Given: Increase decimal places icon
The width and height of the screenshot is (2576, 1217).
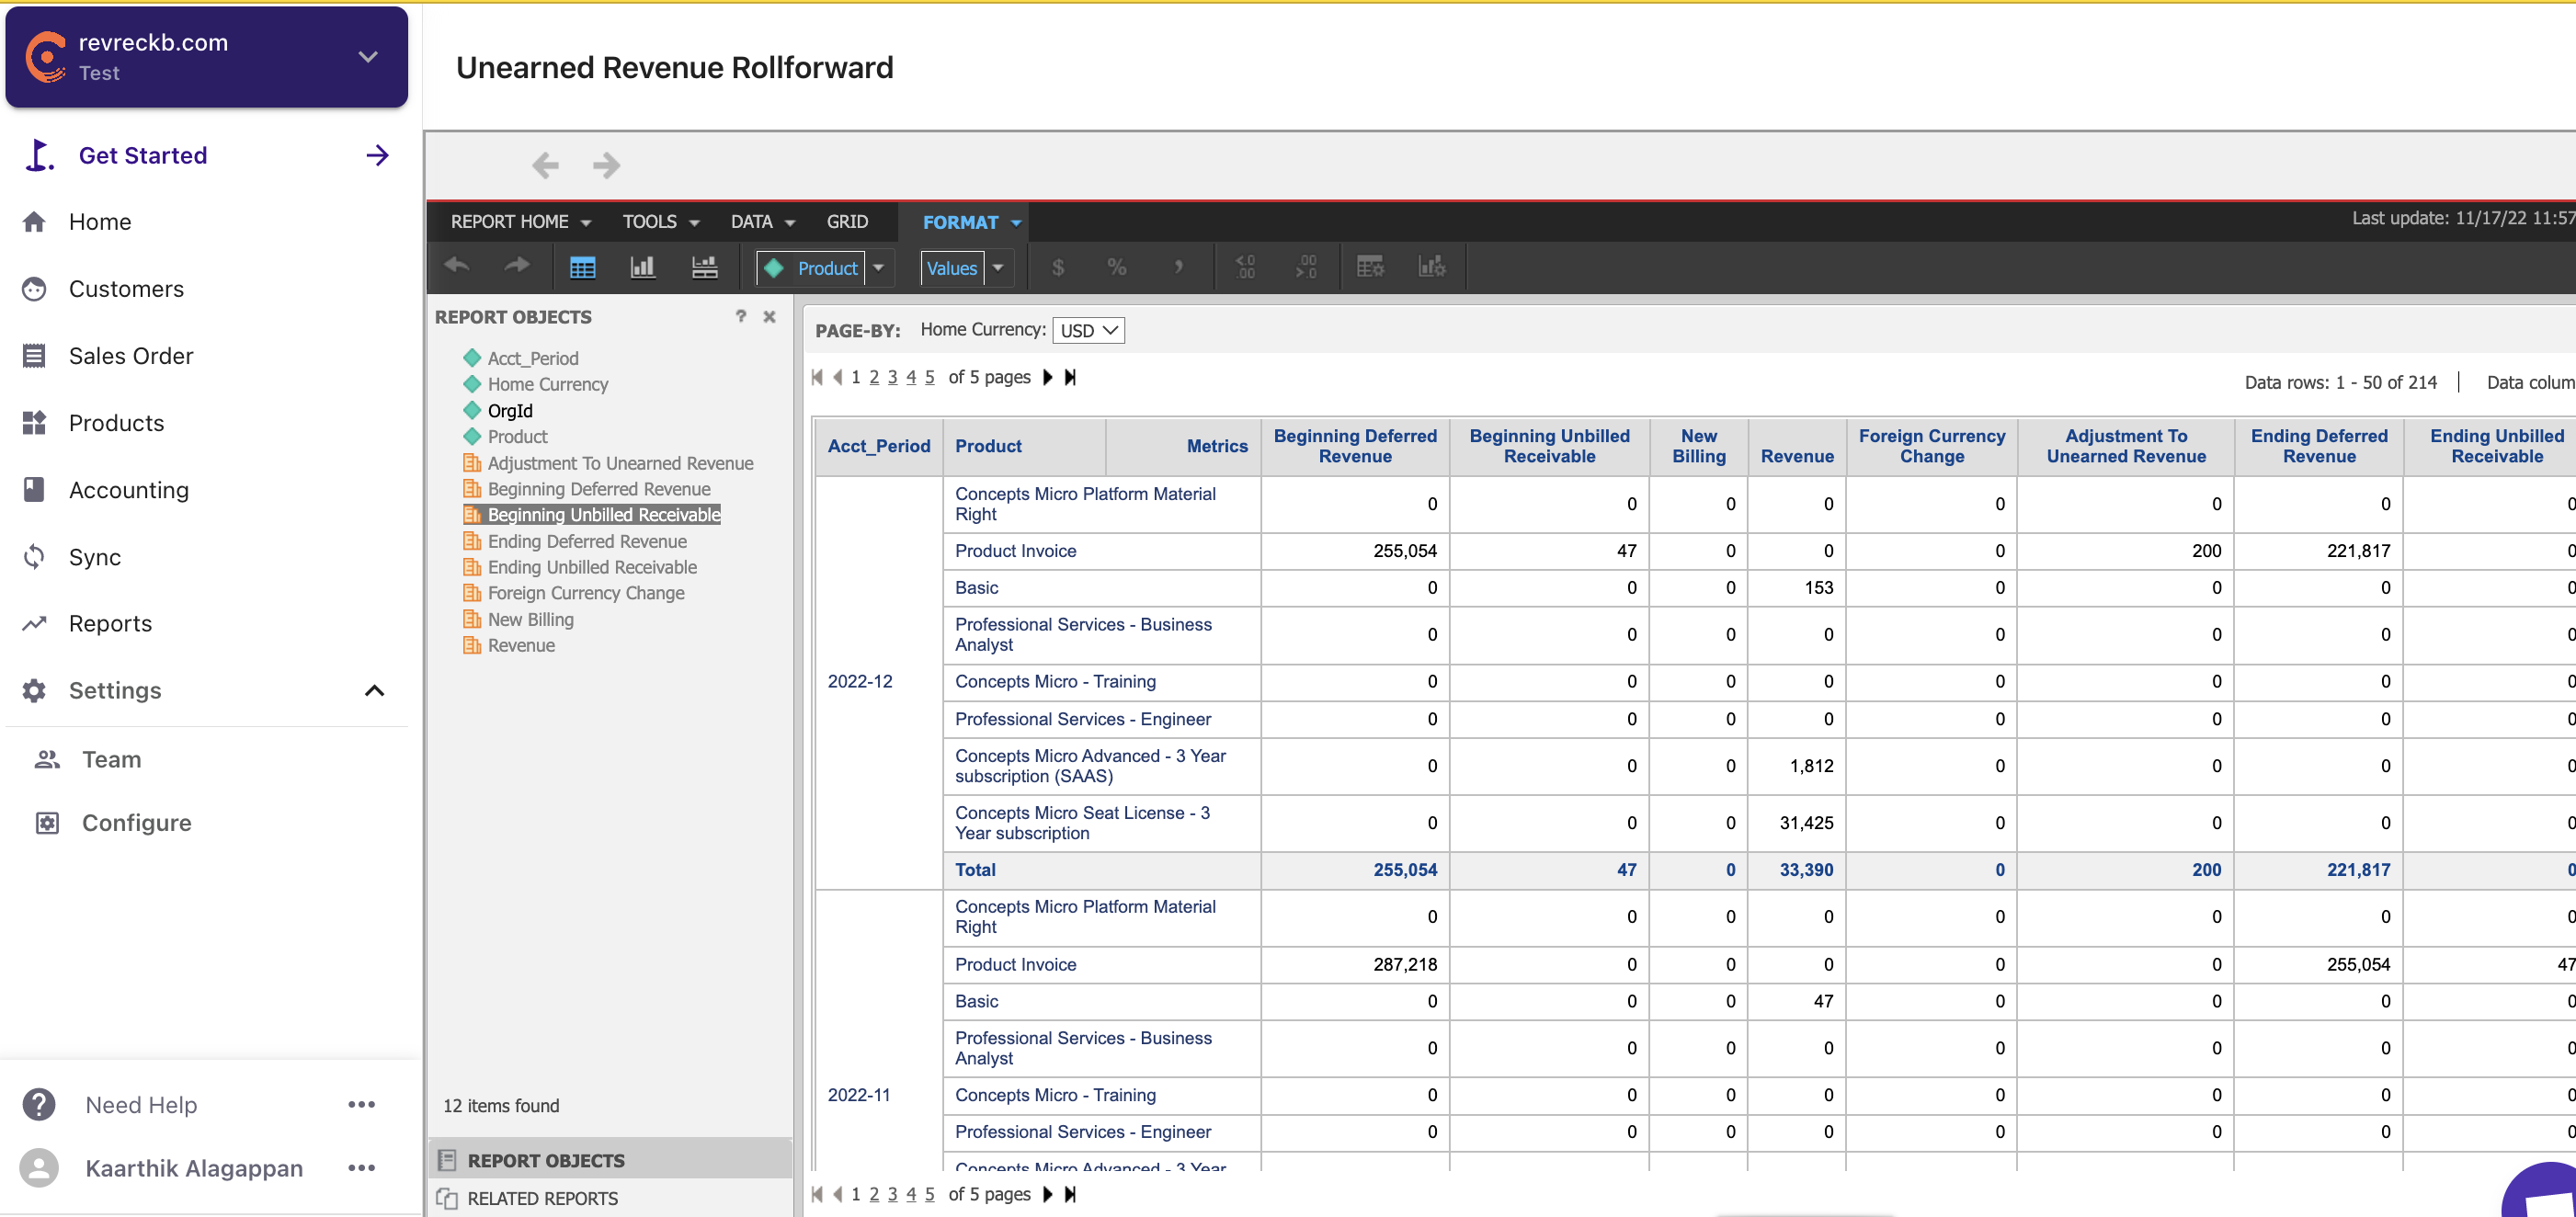Looking at the screenshot, I should pyautogui.click(x=1245, y=267).
